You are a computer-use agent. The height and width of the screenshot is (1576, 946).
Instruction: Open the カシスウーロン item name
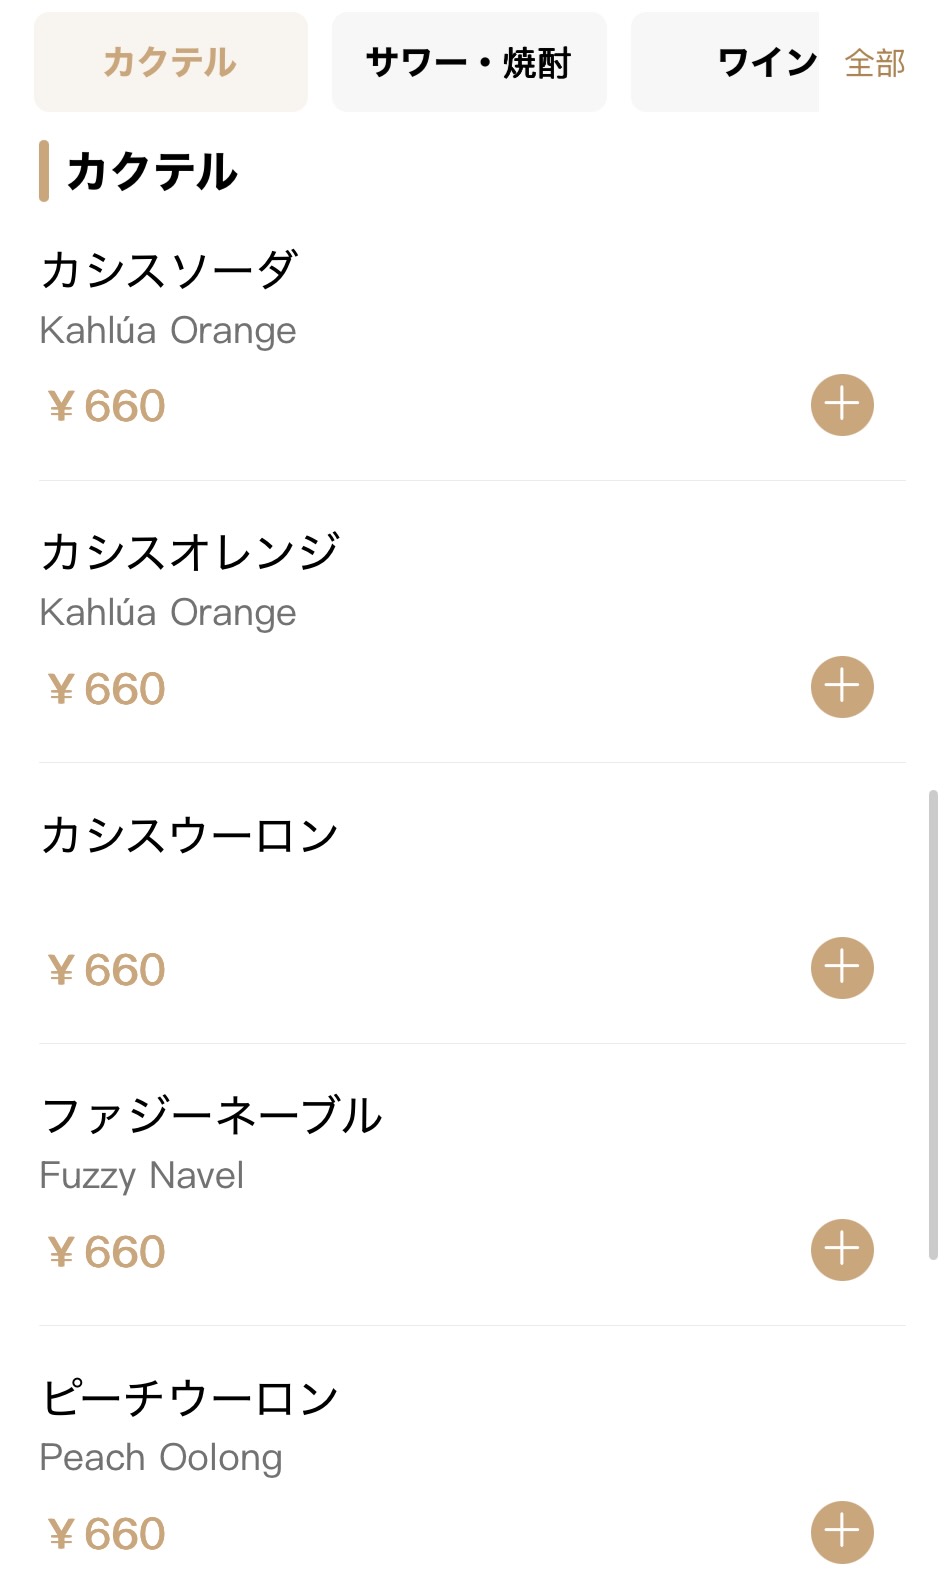190,835
